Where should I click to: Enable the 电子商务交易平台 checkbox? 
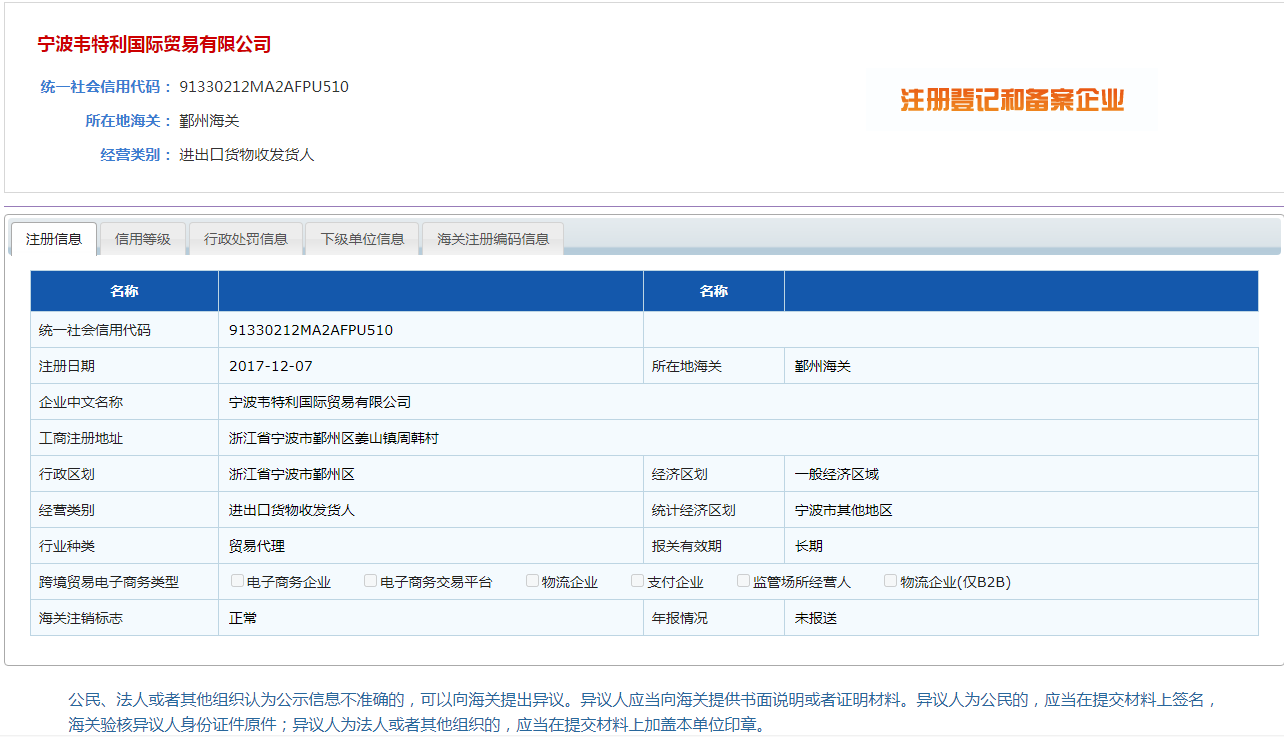[370, 580]
